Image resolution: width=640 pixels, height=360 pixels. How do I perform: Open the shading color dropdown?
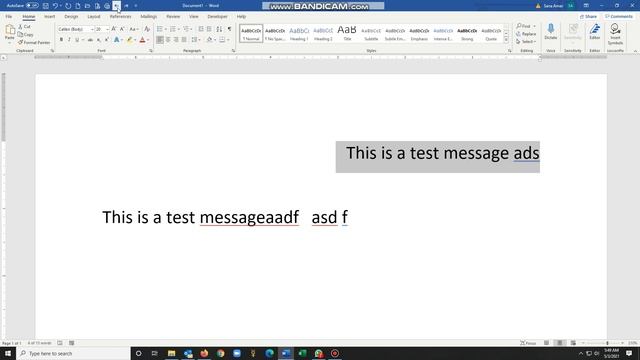tap(215, 40)
